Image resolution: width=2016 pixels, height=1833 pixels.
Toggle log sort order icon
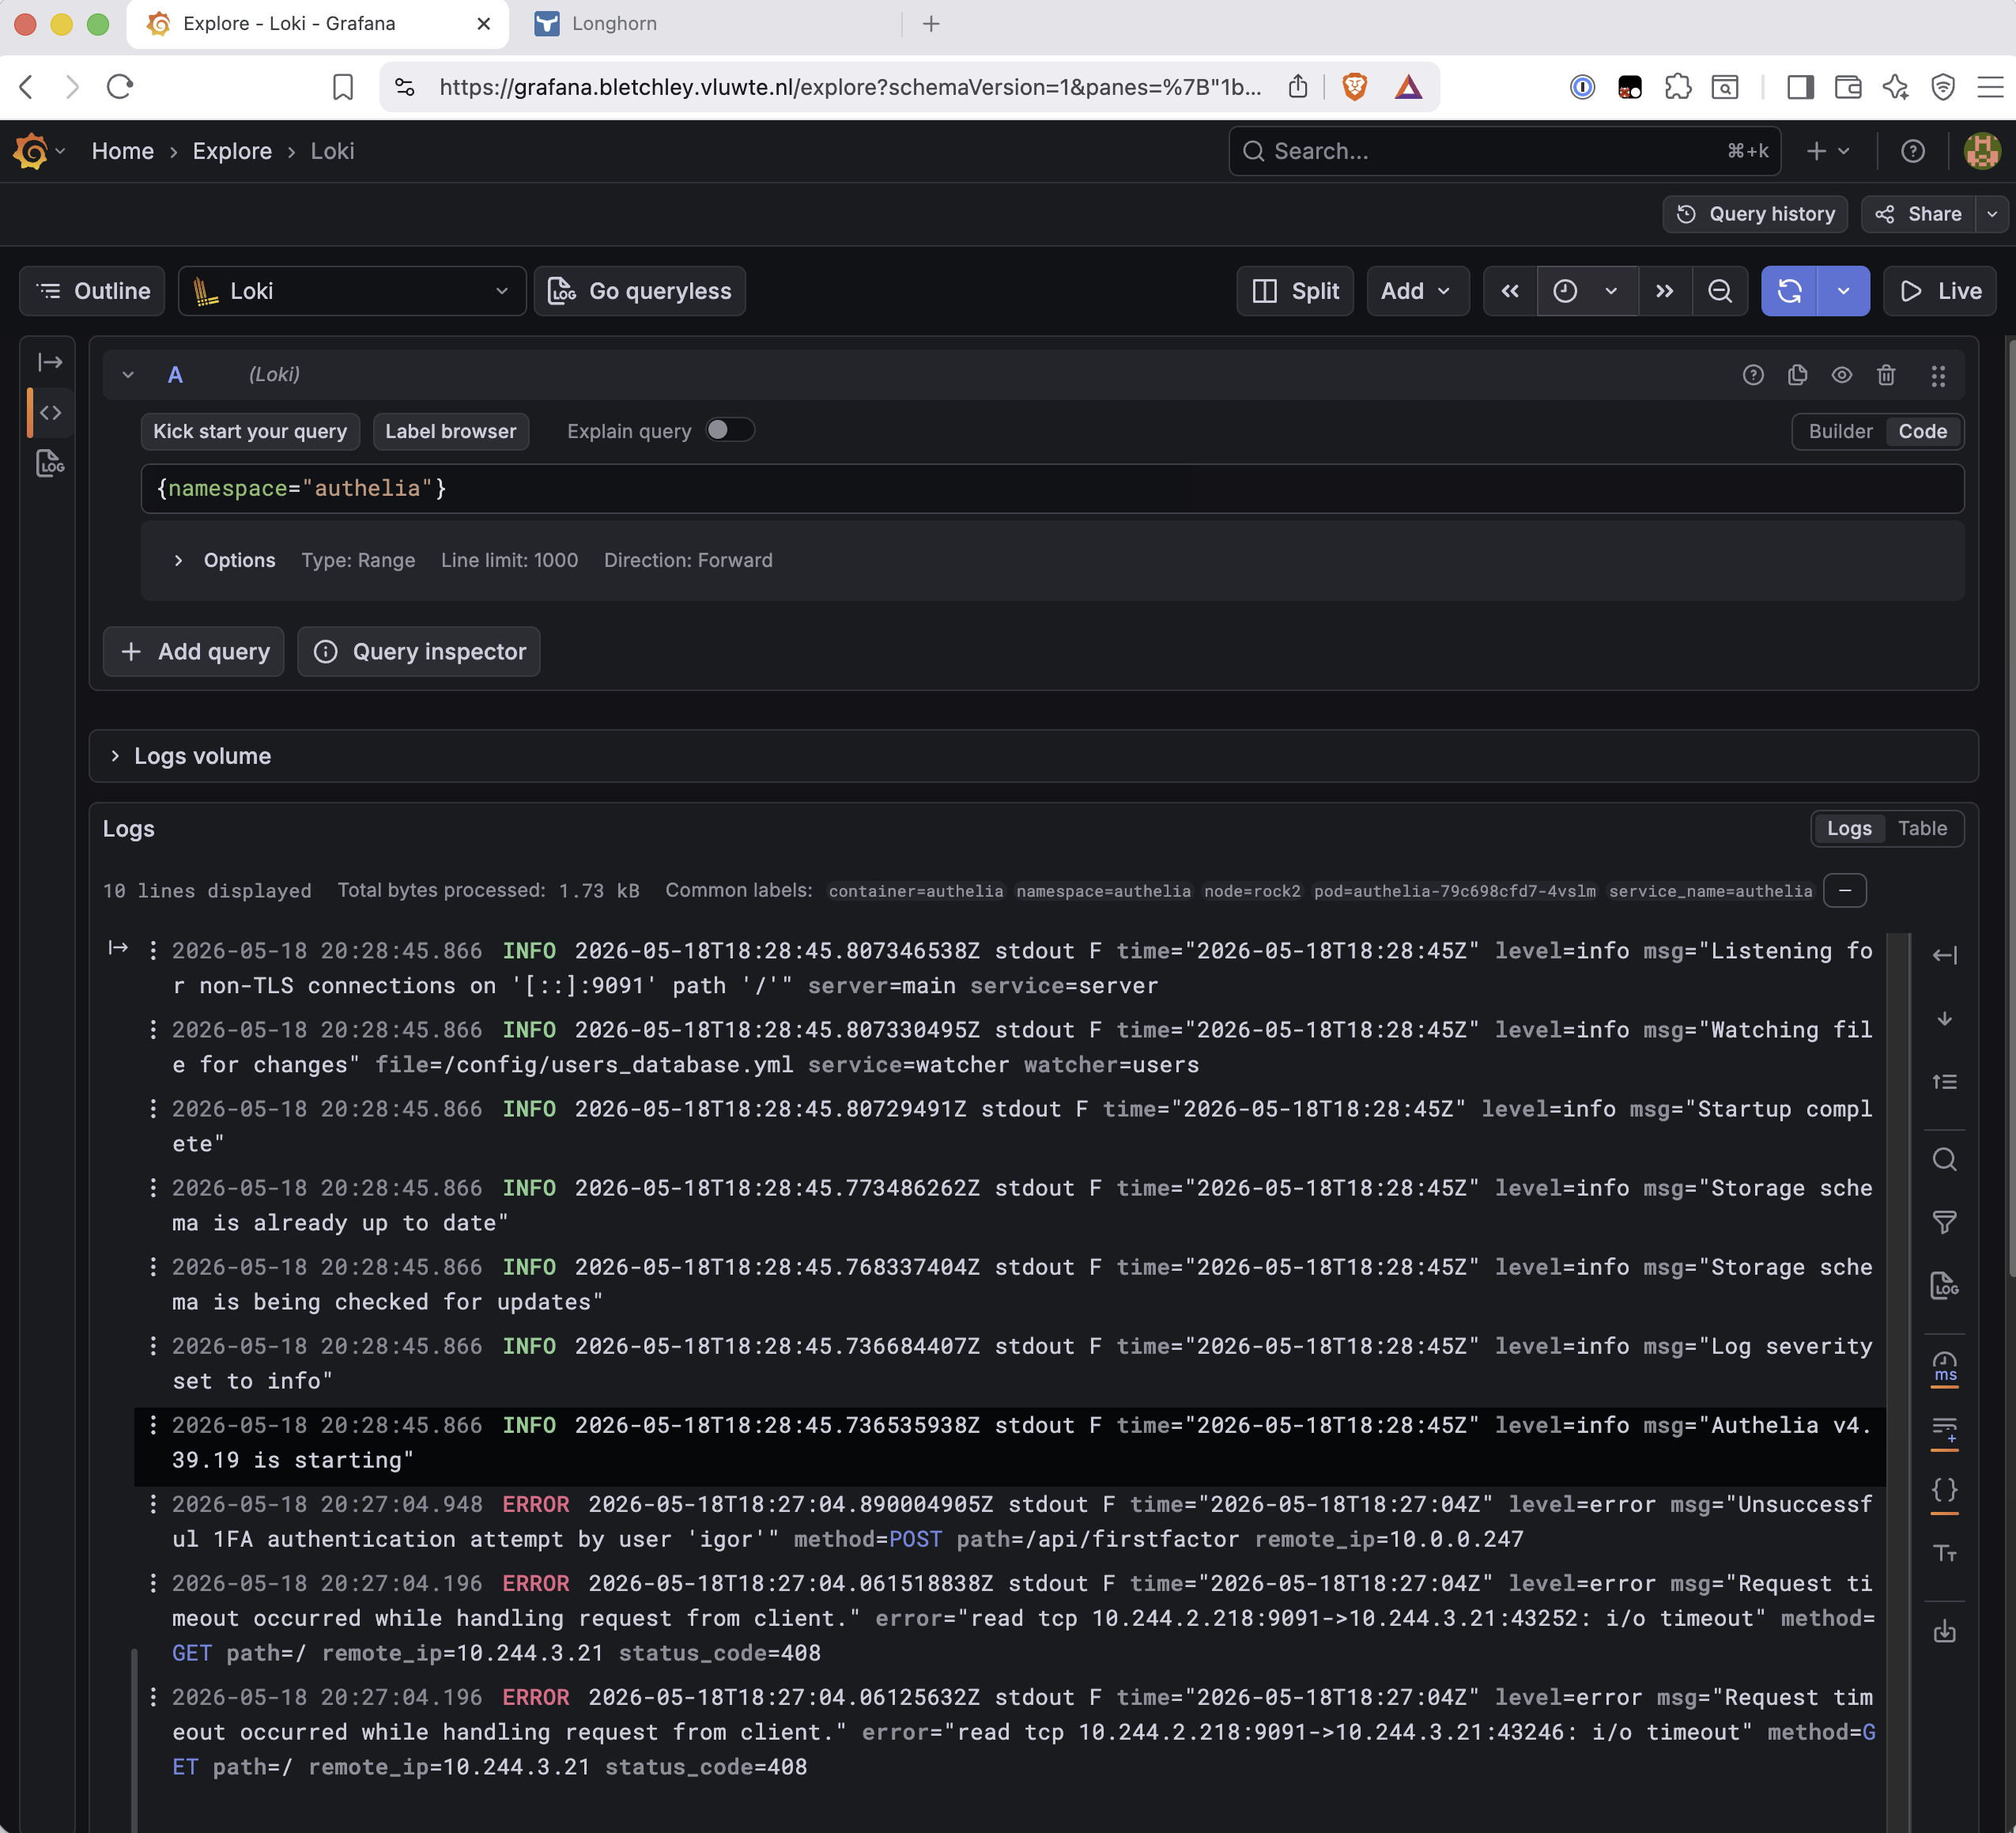pos(1944,1082)
